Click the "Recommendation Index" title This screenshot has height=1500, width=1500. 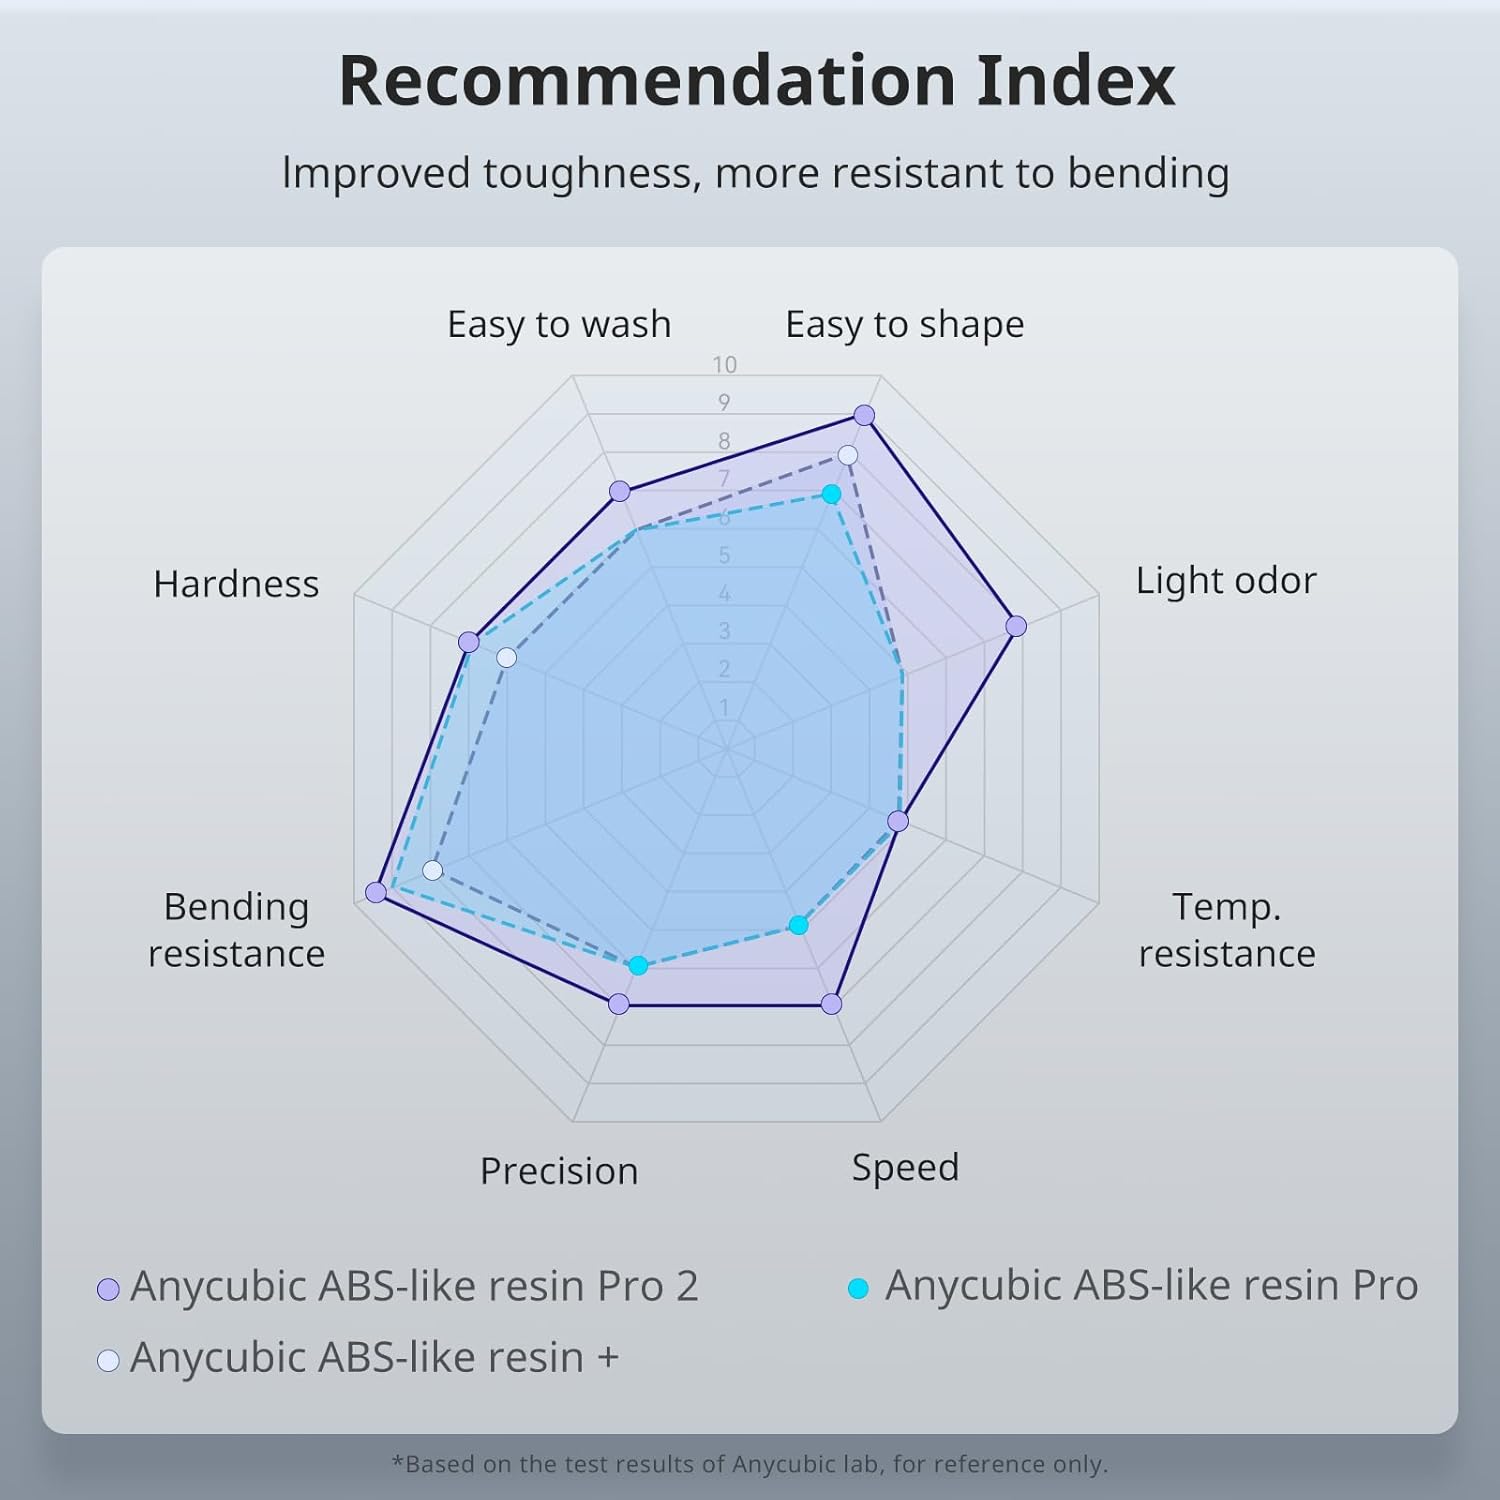click(x=757, y=80)
